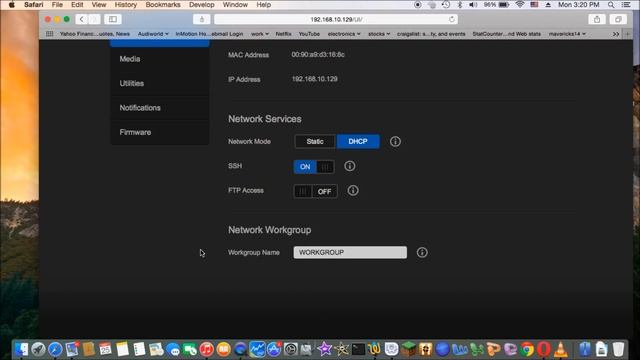The image size is (640, 360).
Task: Open Safari compass icon in Dock
Action: pyautogui.click(x=55, y=349)
